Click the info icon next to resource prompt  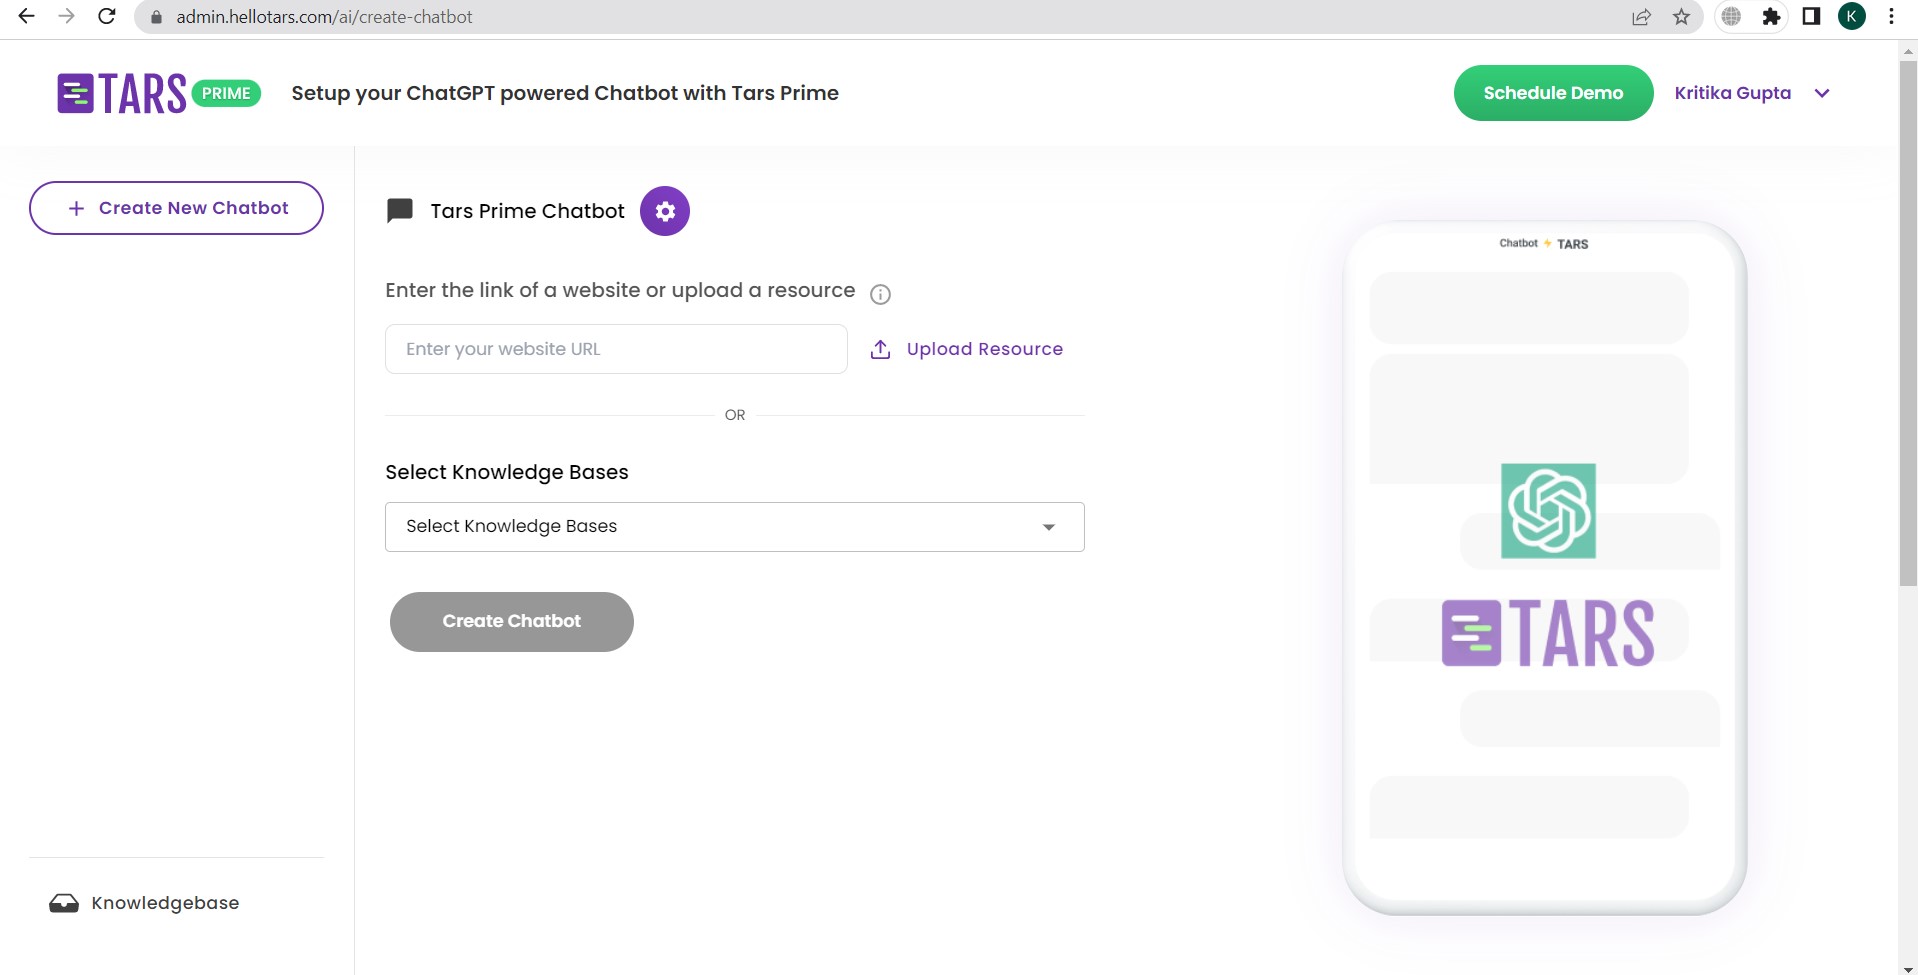coord(880,294)
